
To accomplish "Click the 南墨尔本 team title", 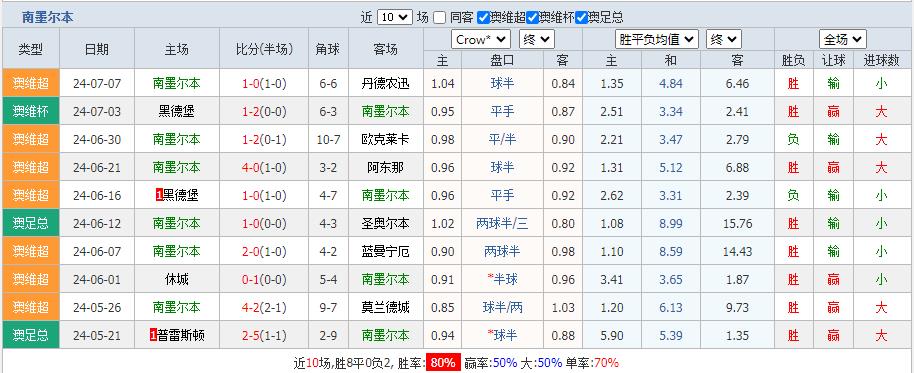I will tap(47, 17).
